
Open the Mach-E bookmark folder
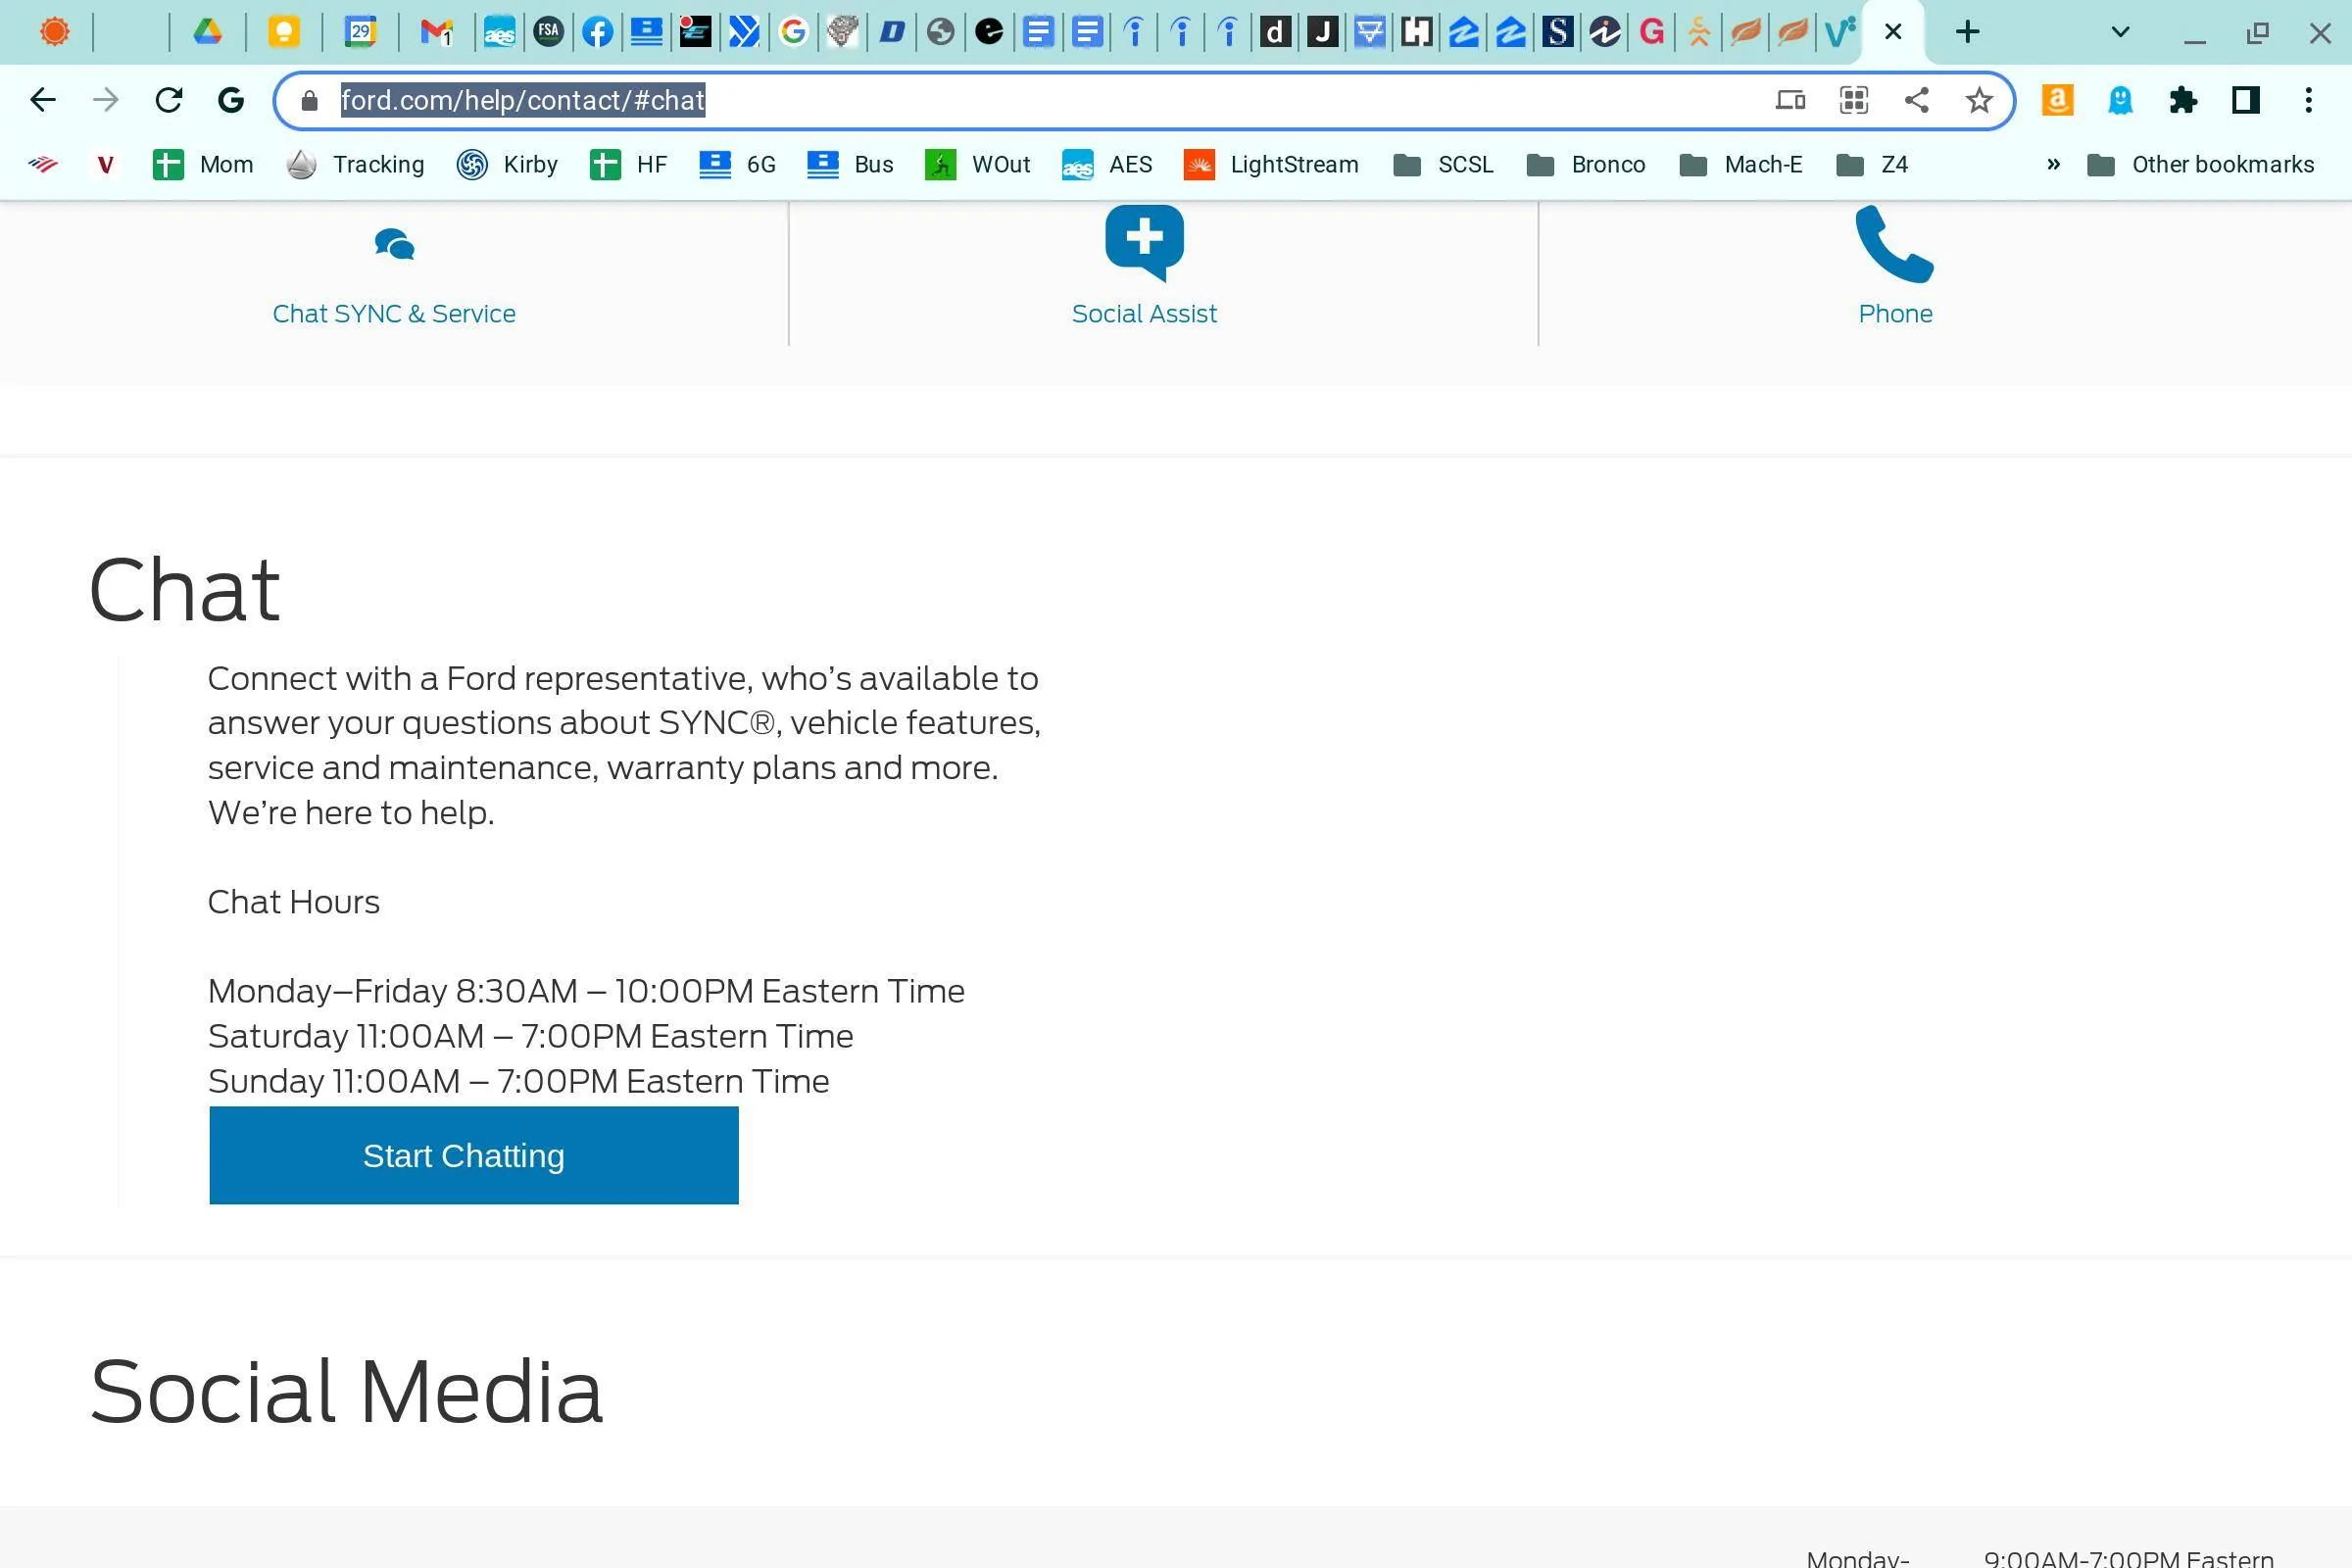pos(1741,164)
